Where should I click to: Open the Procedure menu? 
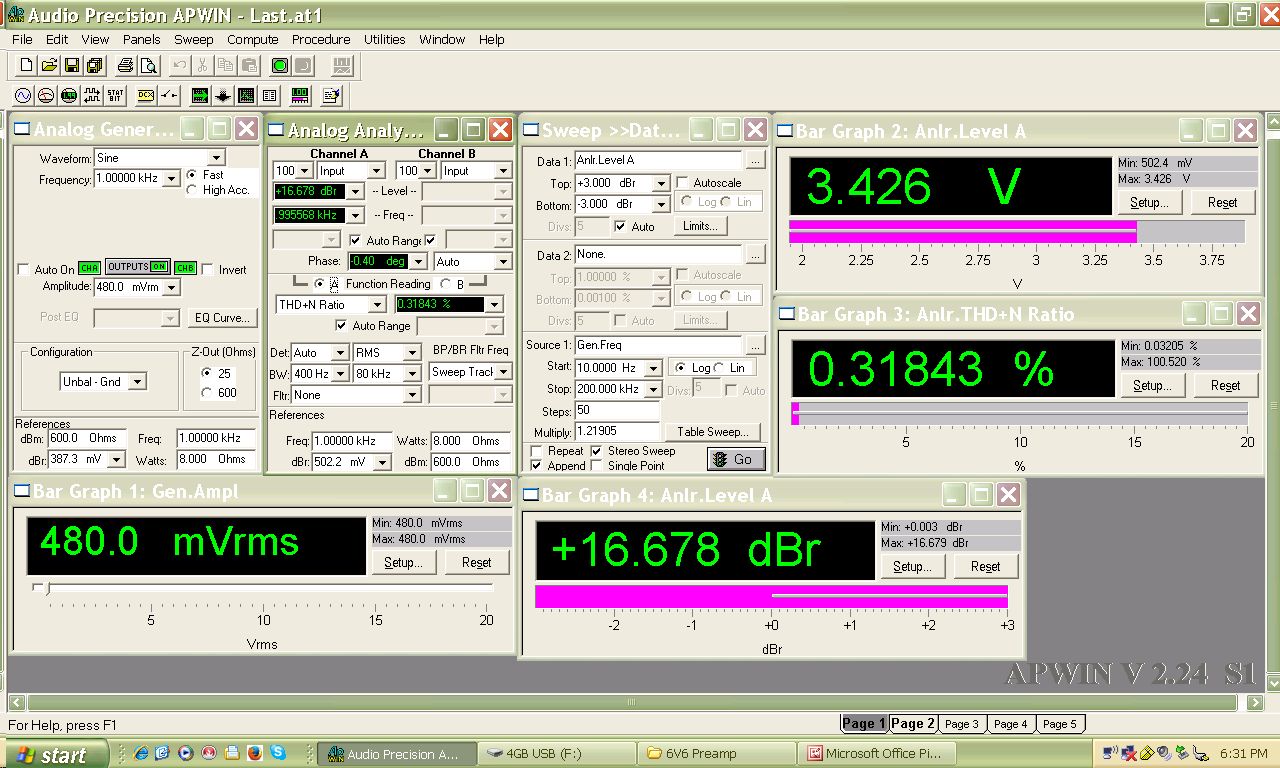[x=321, y=40]
